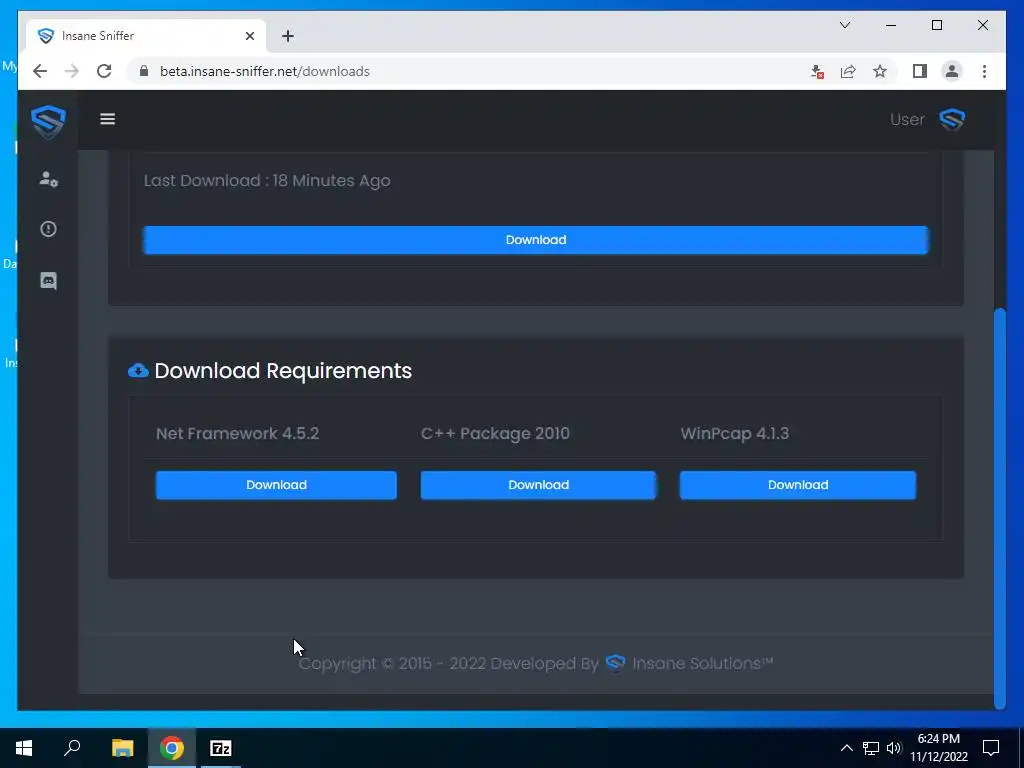Open the alert info sidebar icon
This screenshot has height=768, width=1024.
point(48,229)
